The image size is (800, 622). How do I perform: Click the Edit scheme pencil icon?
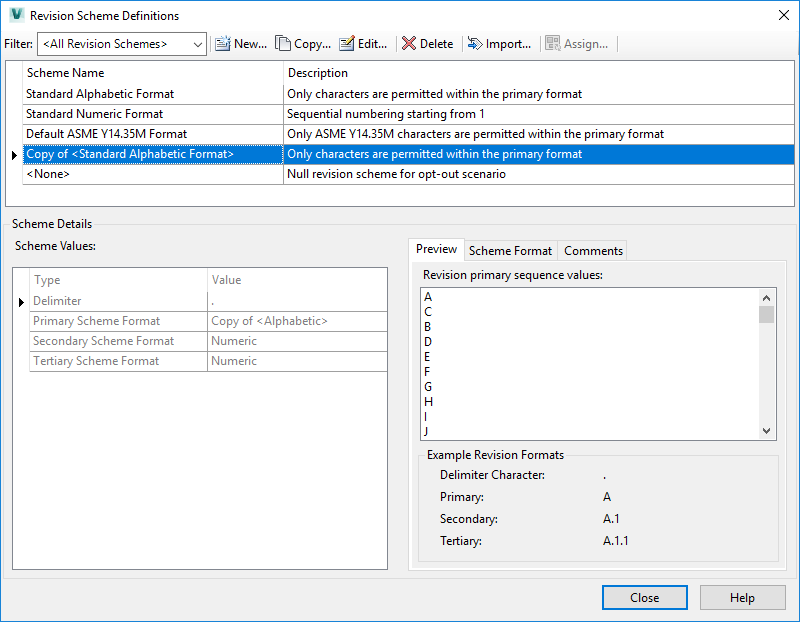tap(347, 44)
